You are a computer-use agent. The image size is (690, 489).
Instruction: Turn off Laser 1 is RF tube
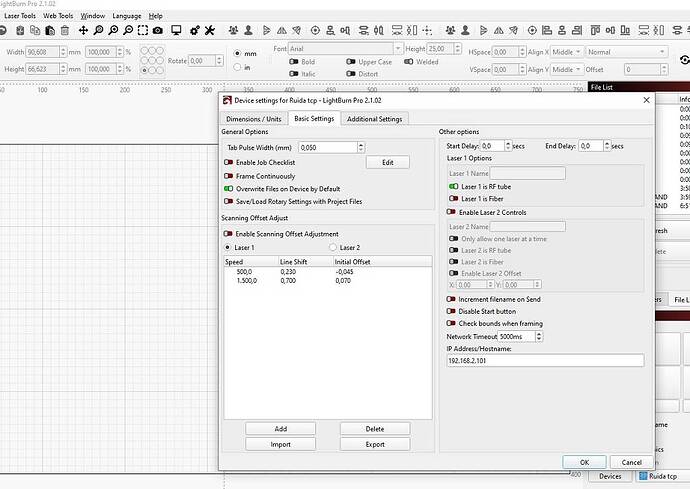click(454, 187)
